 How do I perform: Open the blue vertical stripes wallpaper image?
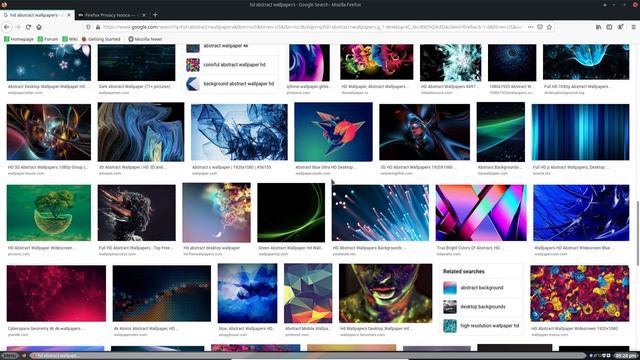click(x=580, y=132)
